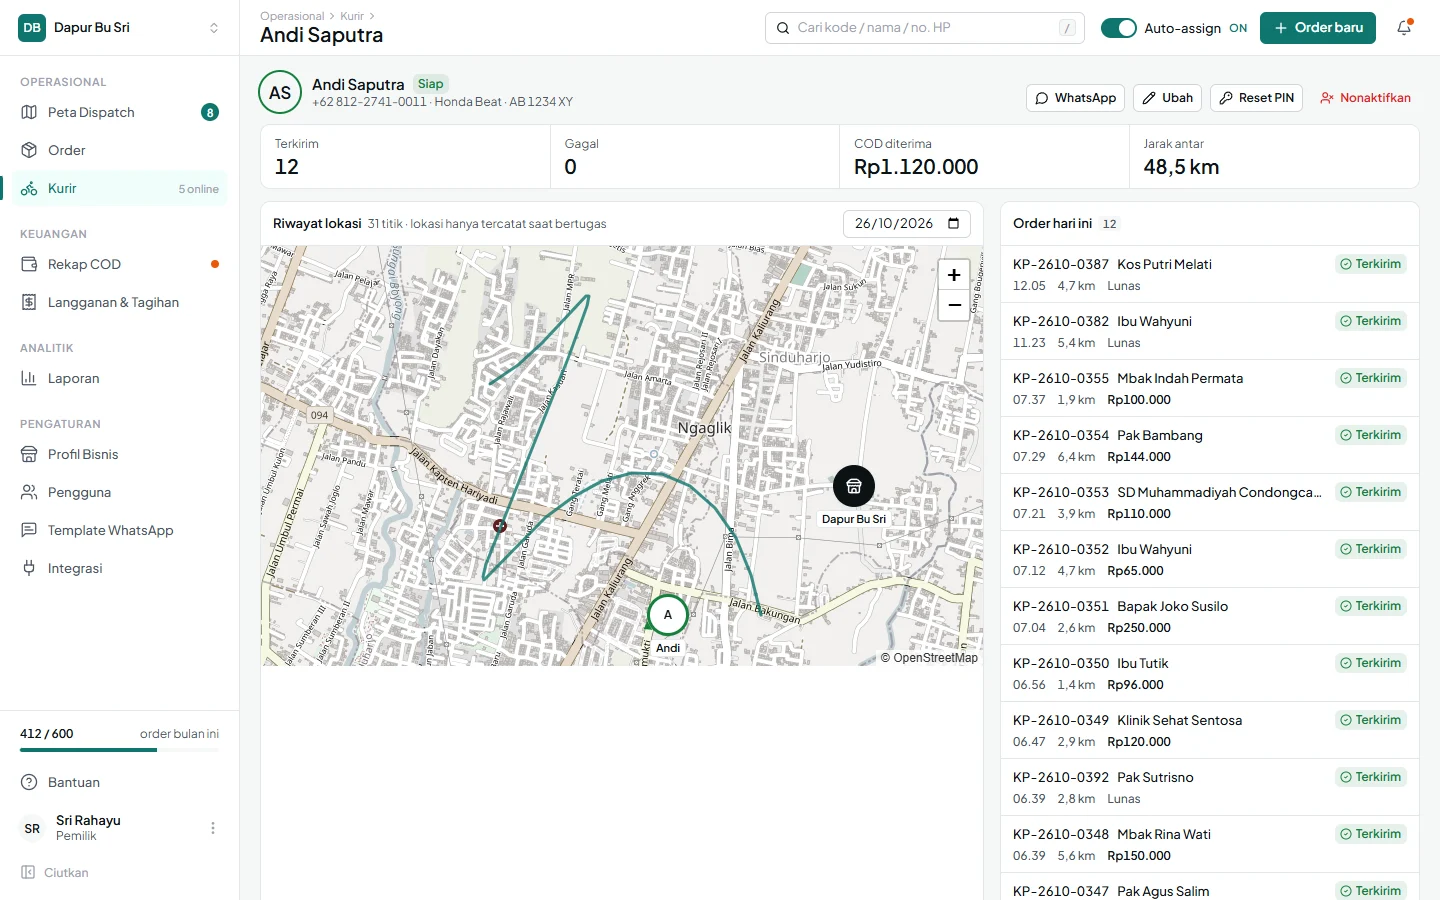Screen dimensions: 1440x900
Task: Click the red stop marker on route
Action: 500,526
